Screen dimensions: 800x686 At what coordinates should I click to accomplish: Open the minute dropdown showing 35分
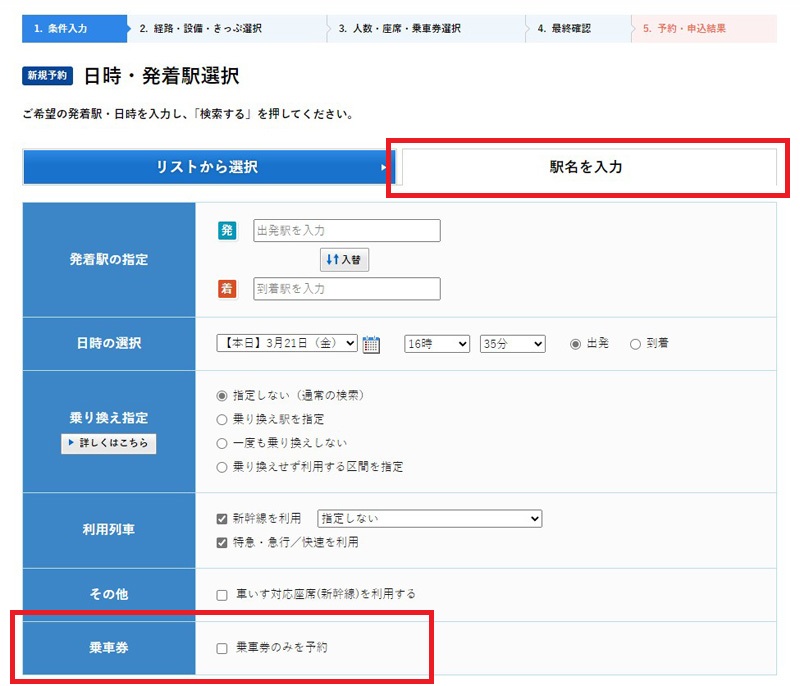click(x=512, y=344)
